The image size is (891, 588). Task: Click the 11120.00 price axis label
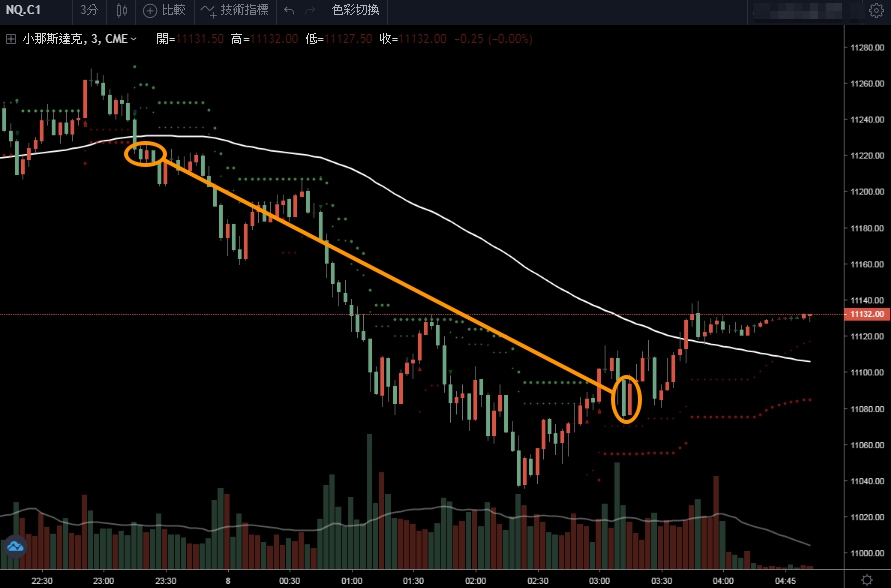[x=867, y=336]
